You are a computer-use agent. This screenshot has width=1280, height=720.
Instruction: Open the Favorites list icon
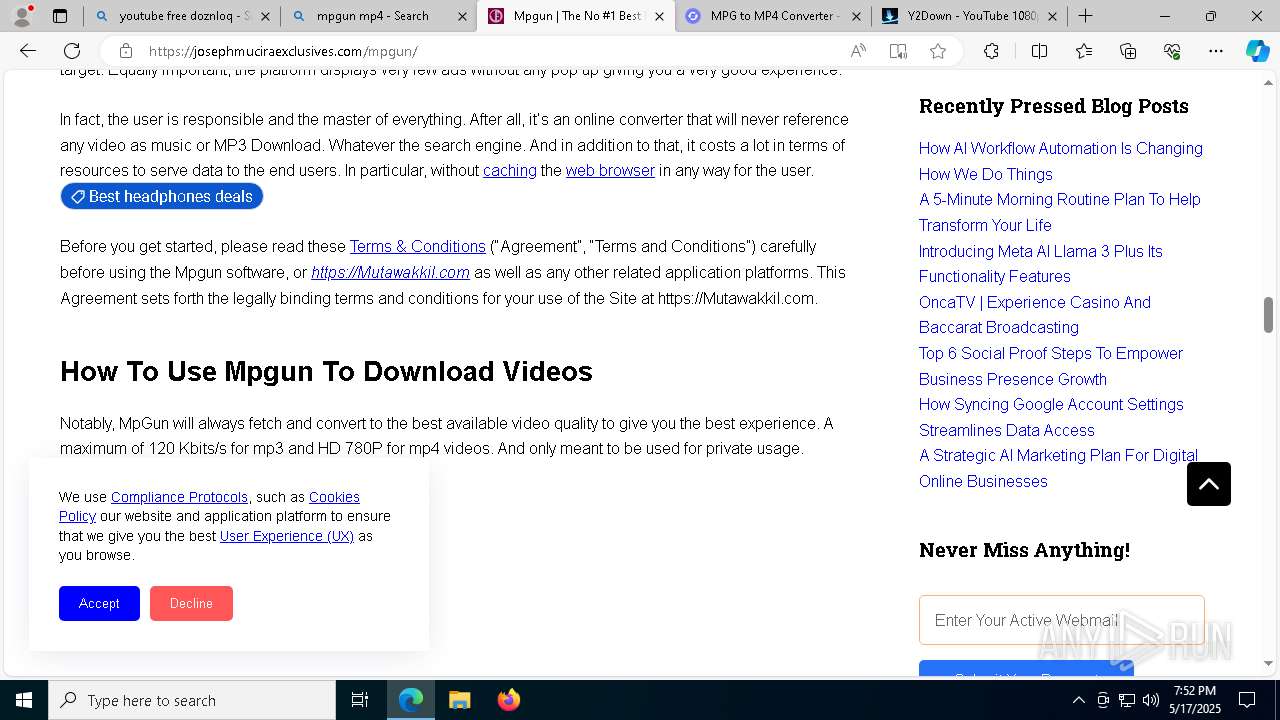(1084, 51)
